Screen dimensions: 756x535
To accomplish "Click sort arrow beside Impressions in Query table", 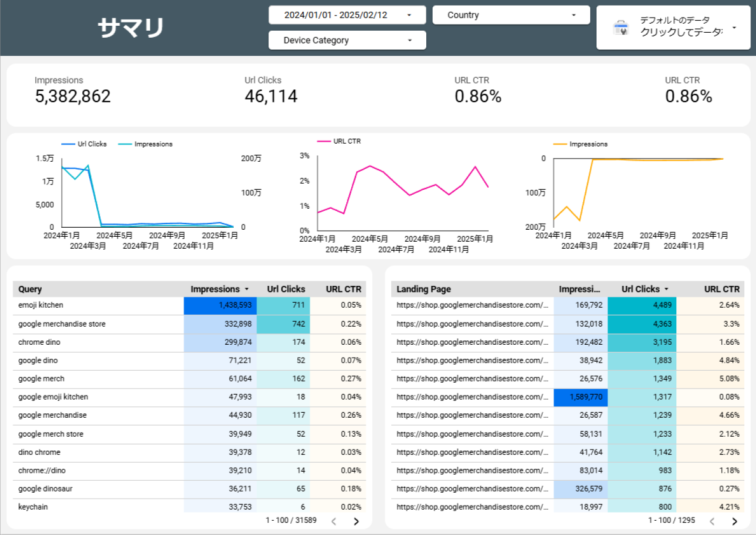I will [247, 288].
